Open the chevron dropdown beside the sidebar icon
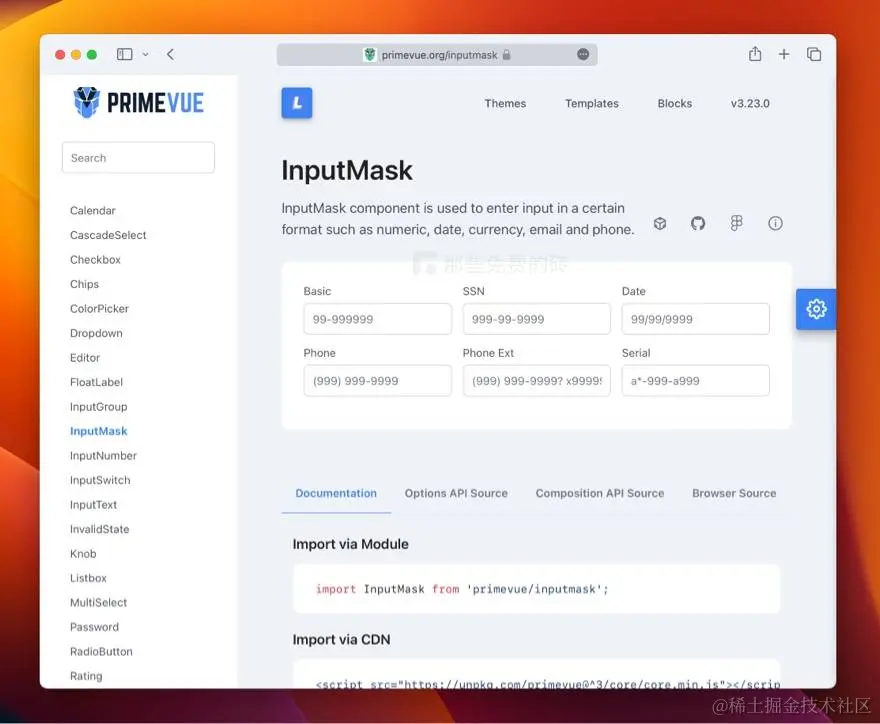Image resolution: width=880 pixels, height=724 pixels. pyautogui.click(x=143, y=54)
